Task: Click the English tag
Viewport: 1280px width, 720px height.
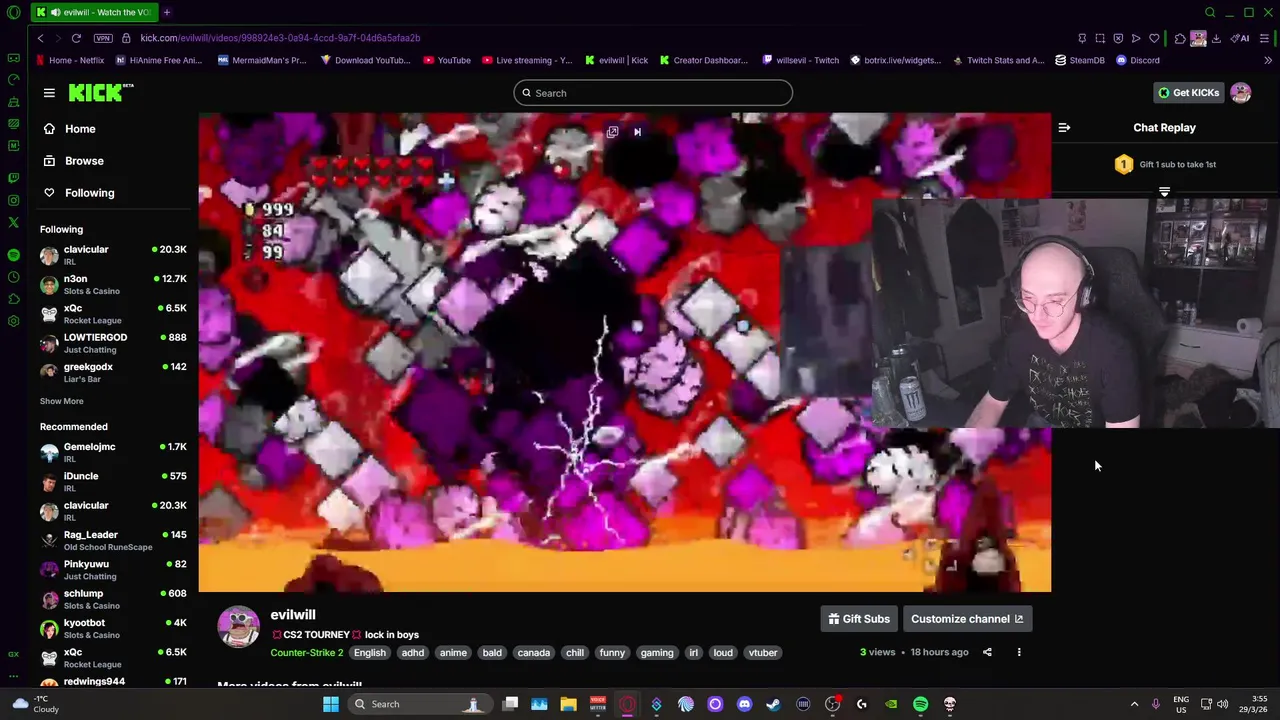Action: 369,653
